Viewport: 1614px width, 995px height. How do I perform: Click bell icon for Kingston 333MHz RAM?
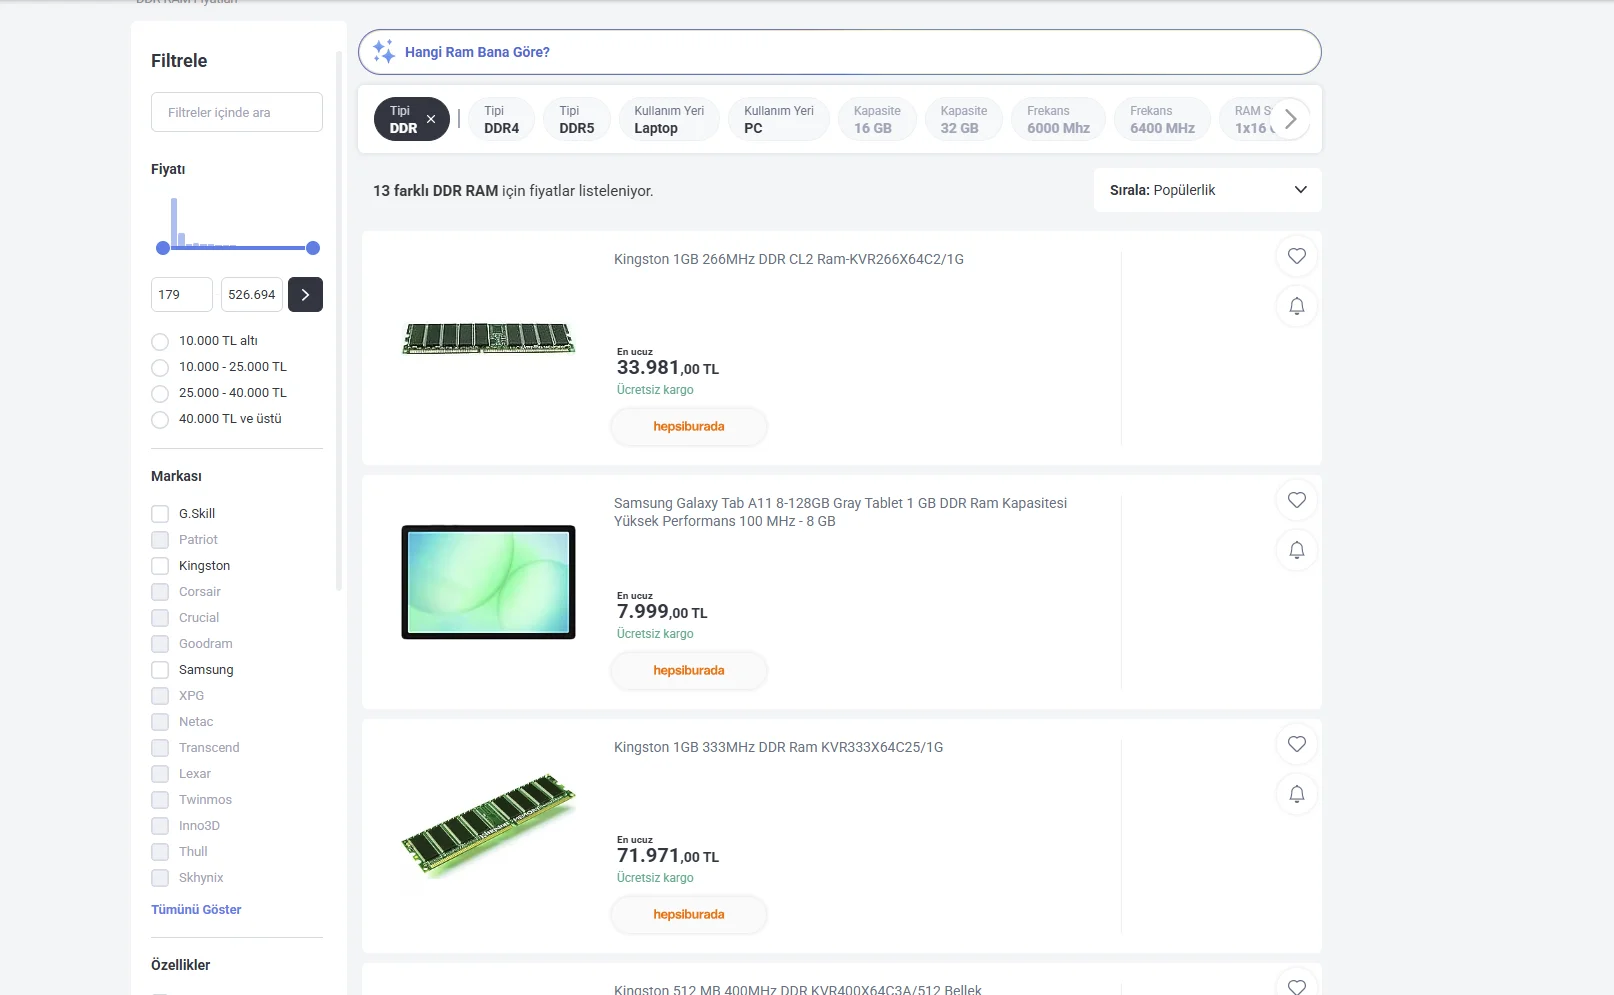1296,794
